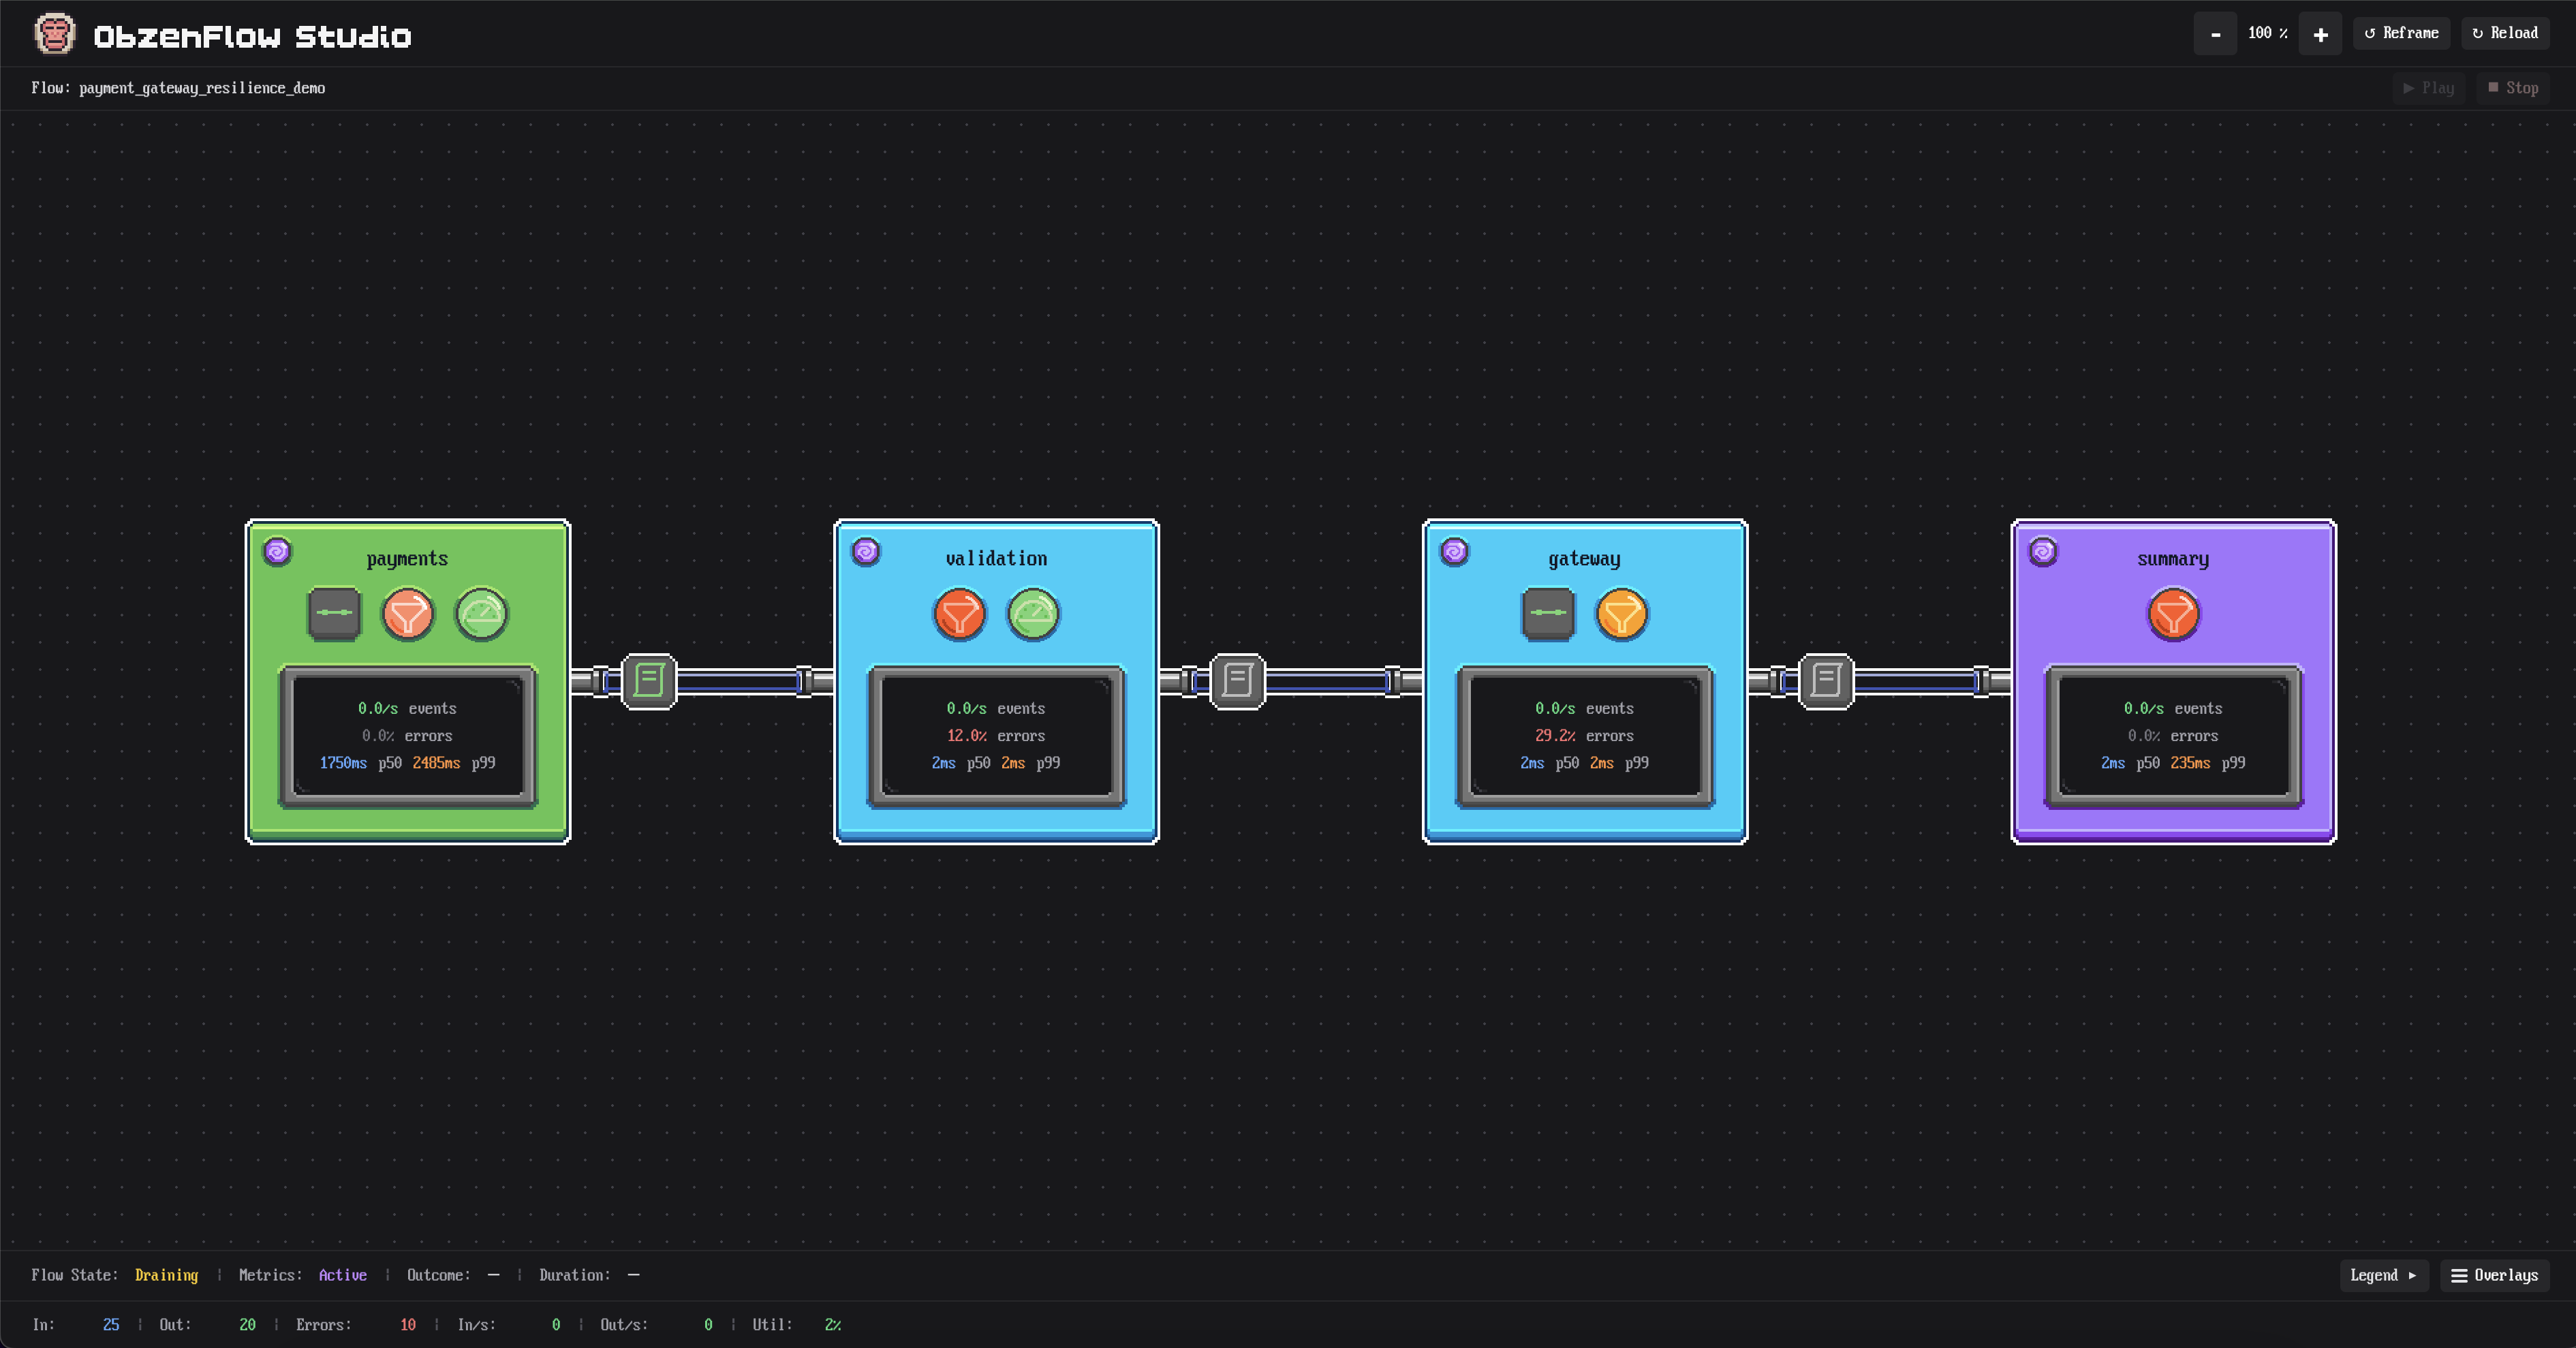Click the Play button
Screen dimensions: 2576x1348
click(x=2429, y=88)
